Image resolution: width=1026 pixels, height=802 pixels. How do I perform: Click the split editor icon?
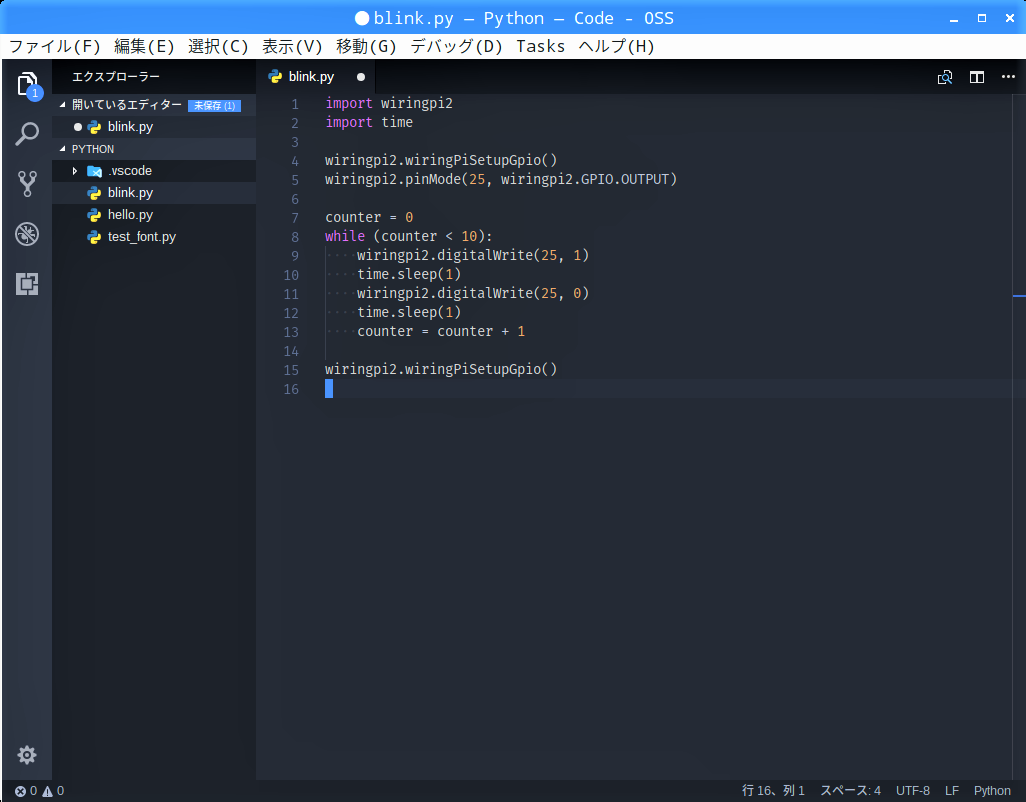pyautogui.click(x=977, y=77)
